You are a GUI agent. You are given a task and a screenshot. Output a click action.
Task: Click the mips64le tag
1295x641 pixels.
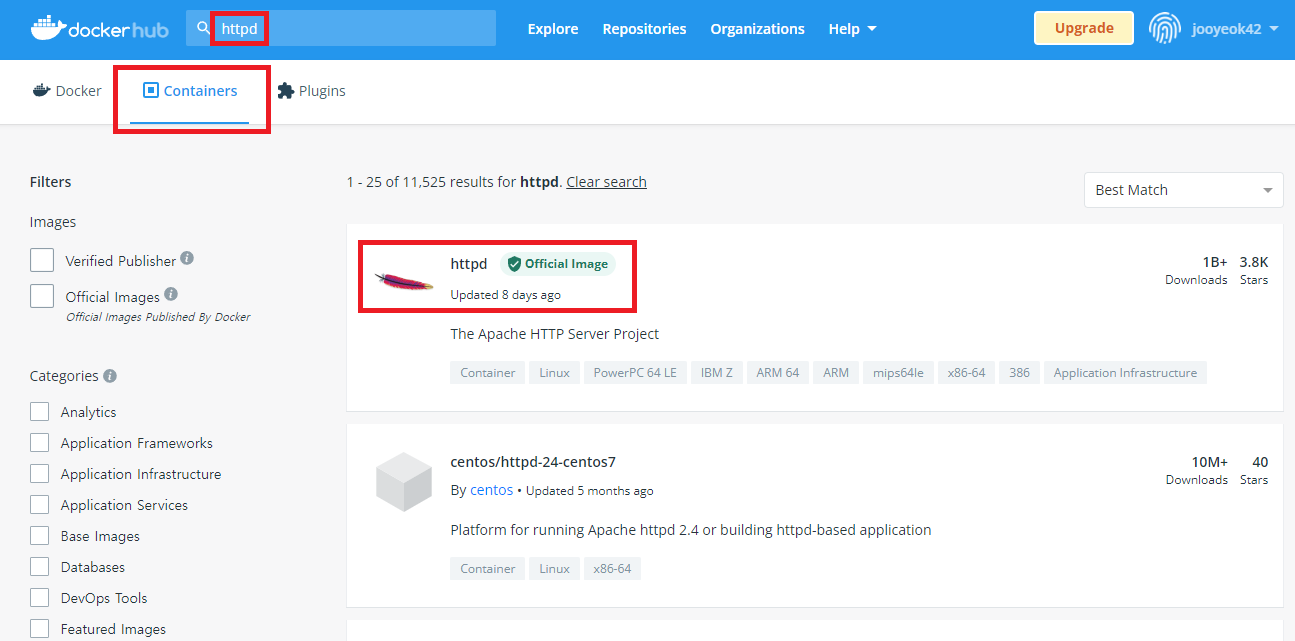[x=898, y=373]
